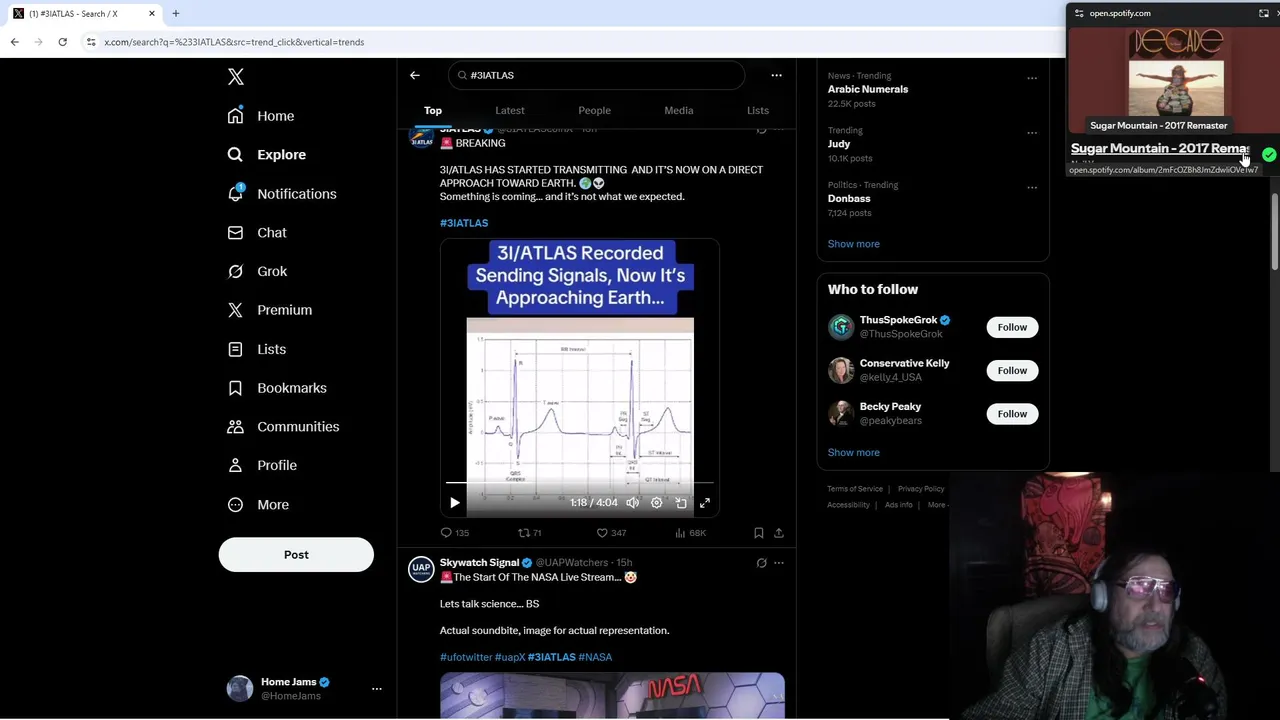Switch to the Media tab

679,110
